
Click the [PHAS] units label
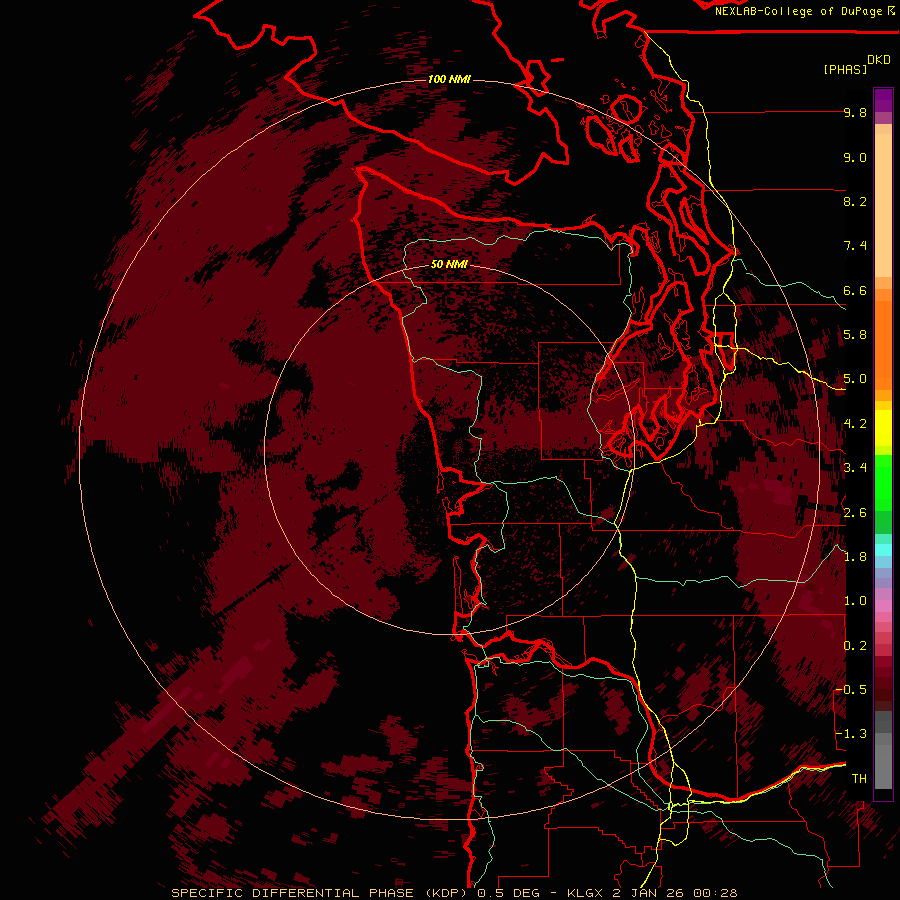[845, 70]
